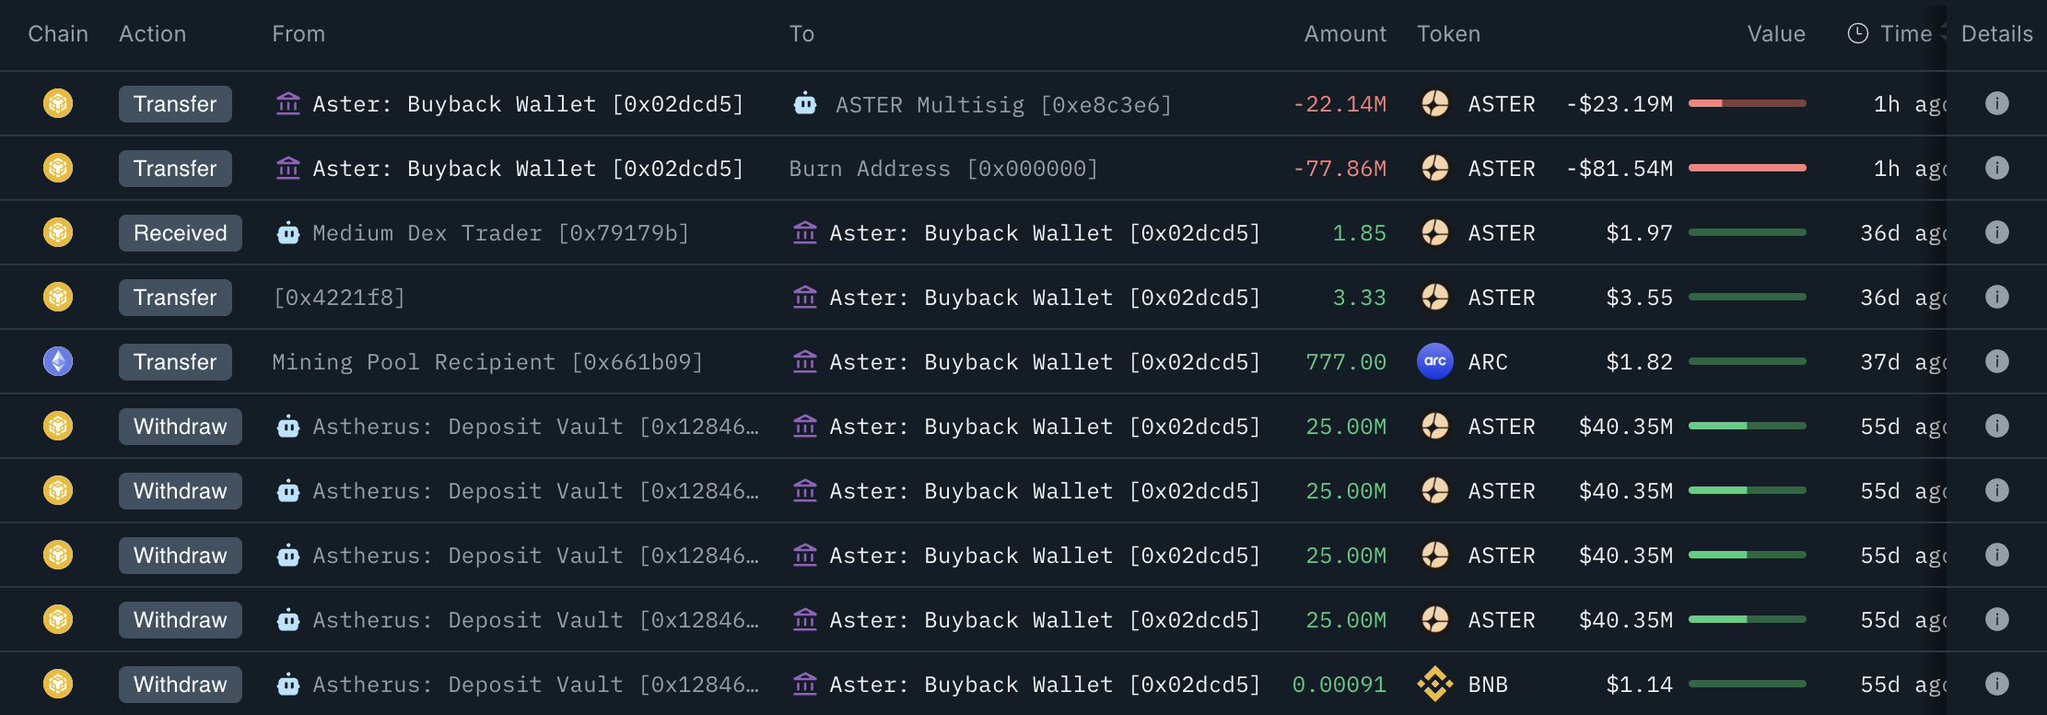This screenshot has width=2047, height=715.
Task: Click the -77.86M amount cell
Action: click(1339, 168)
